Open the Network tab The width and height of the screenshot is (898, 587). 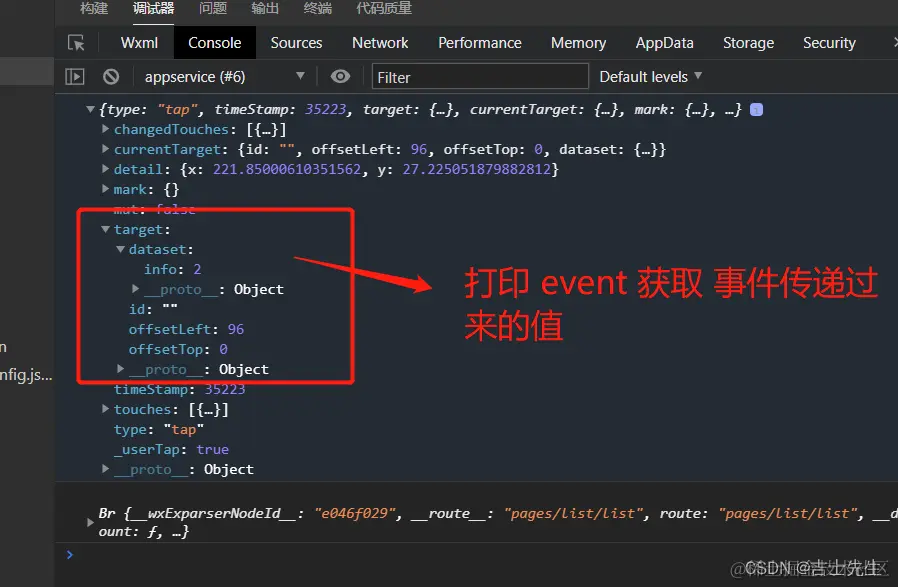click(380, 43)
